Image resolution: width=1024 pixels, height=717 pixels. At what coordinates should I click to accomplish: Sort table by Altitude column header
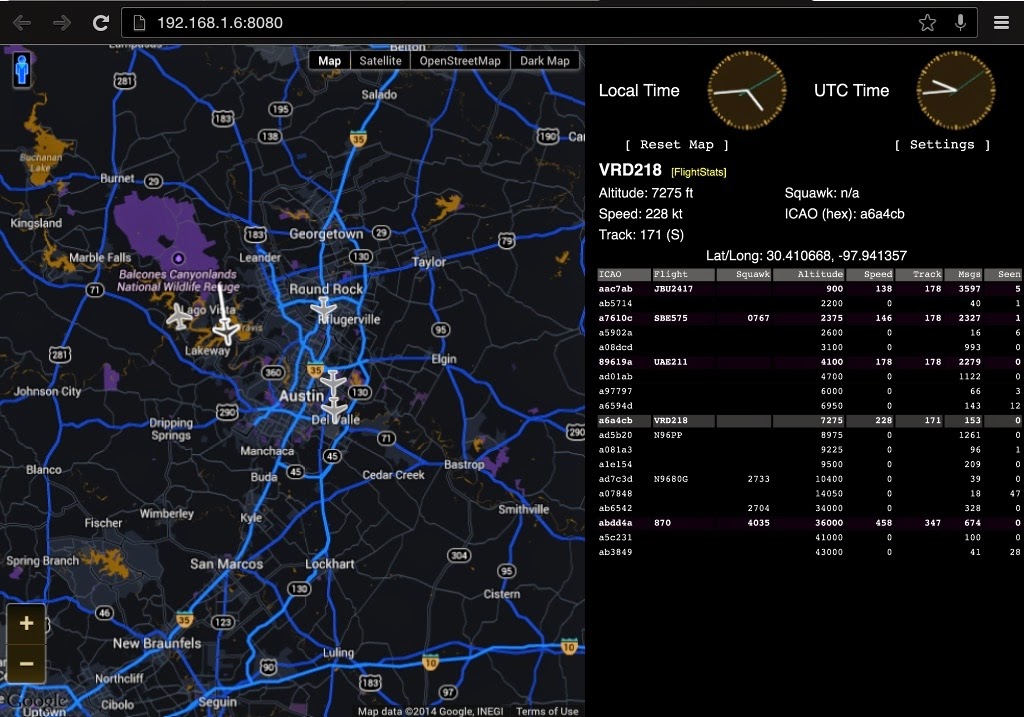[809, 274]
